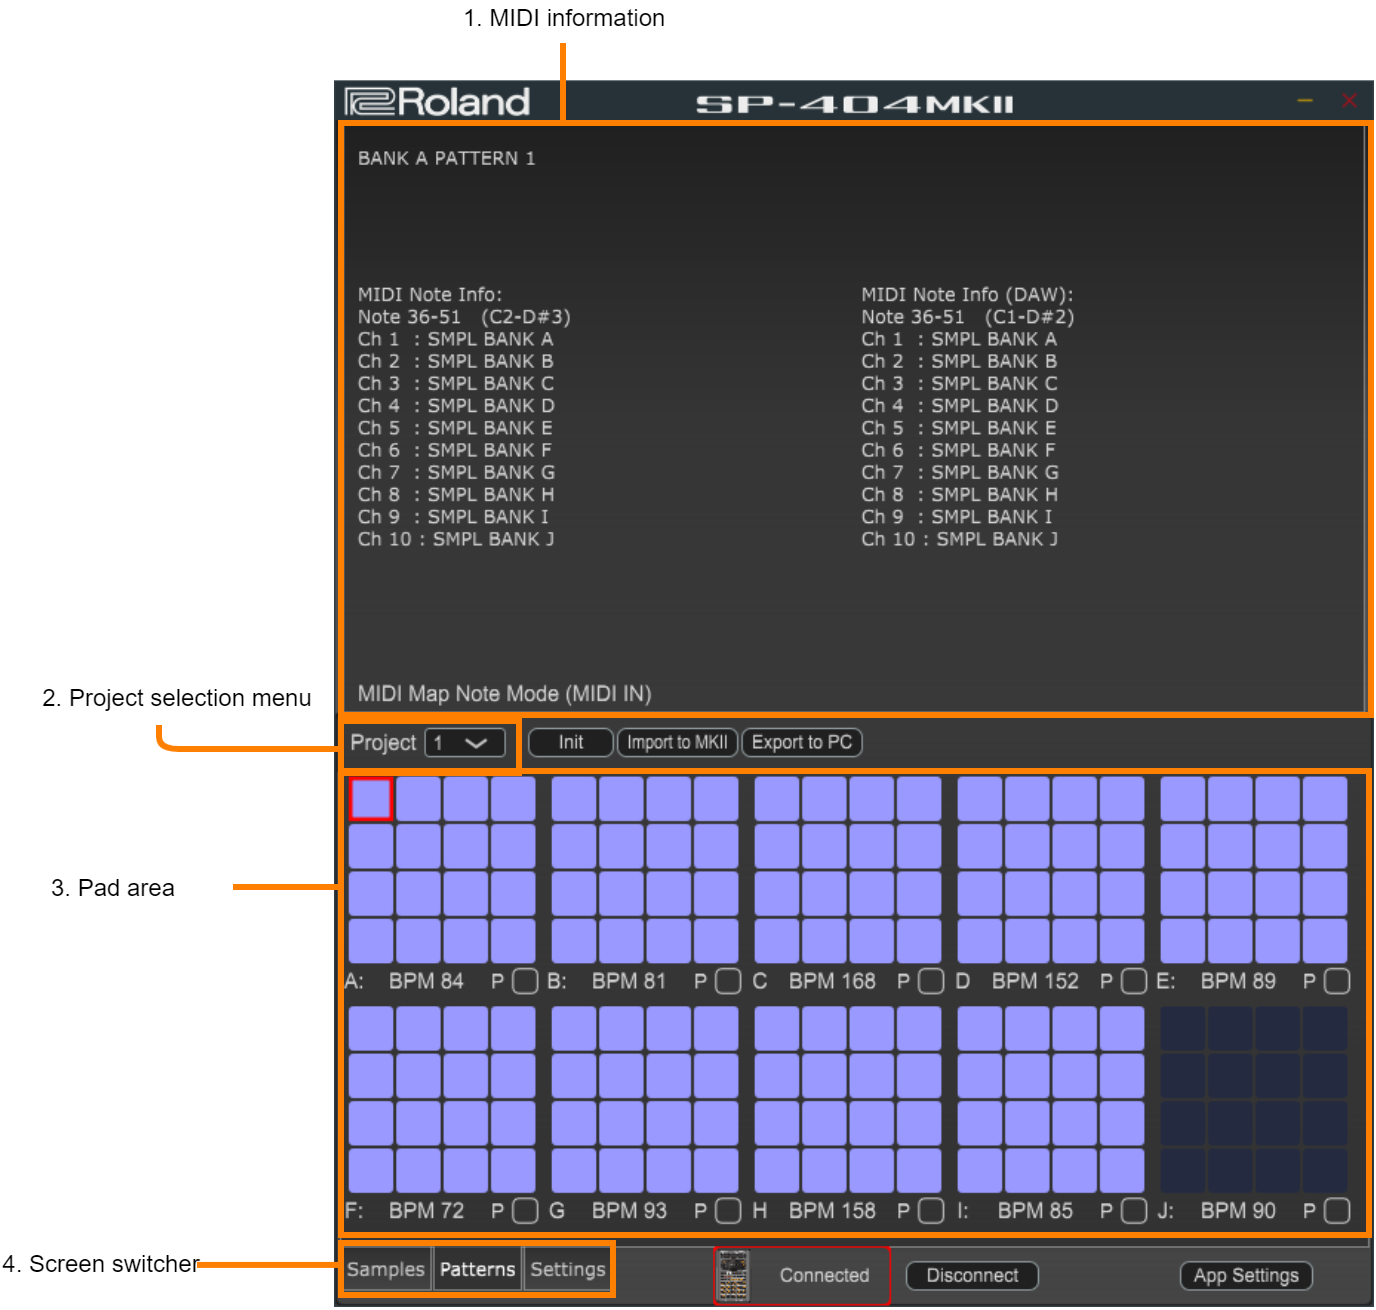Click the BPM 81 value of bank B
Image resolution: width=1376 pixels, height=1310 pixels.
click(629, 981)
